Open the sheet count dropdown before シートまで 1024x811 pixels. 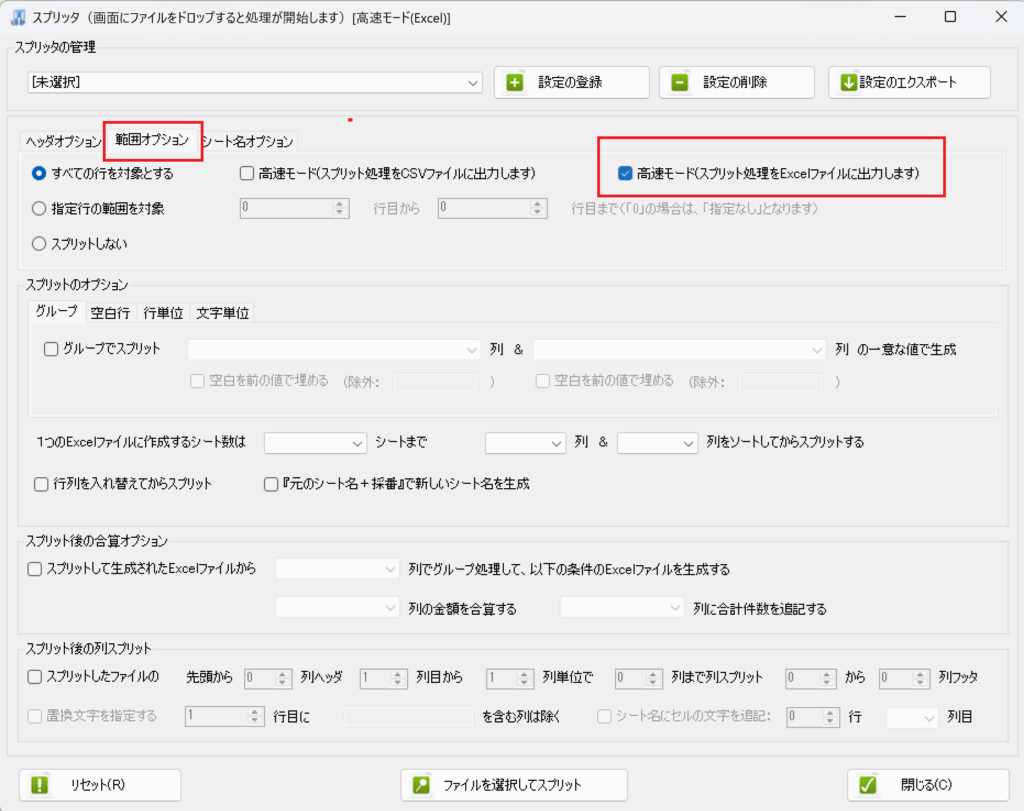(x=315, y=443)
